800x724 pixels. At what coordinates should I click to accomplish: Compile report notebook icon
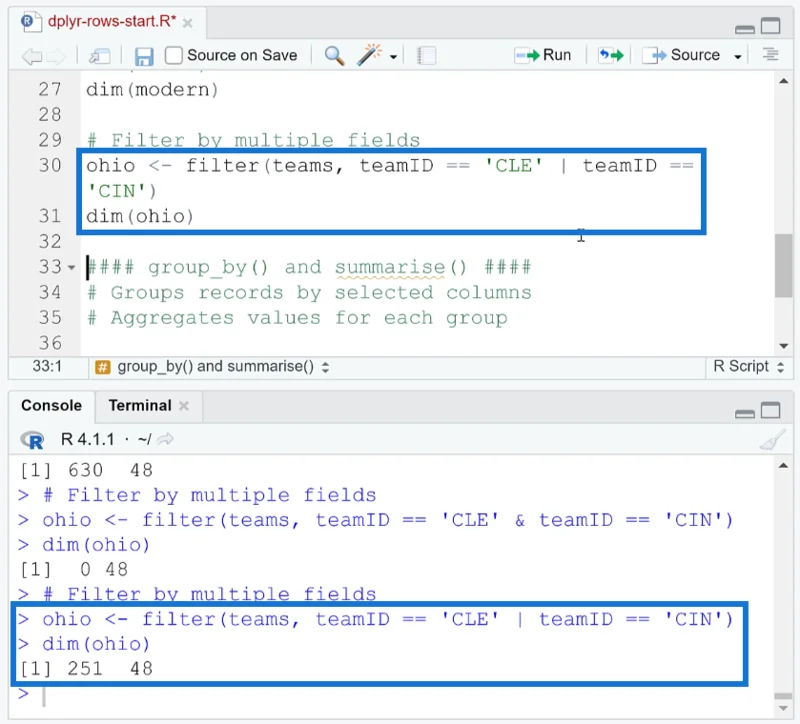click(x=427, y=55)
